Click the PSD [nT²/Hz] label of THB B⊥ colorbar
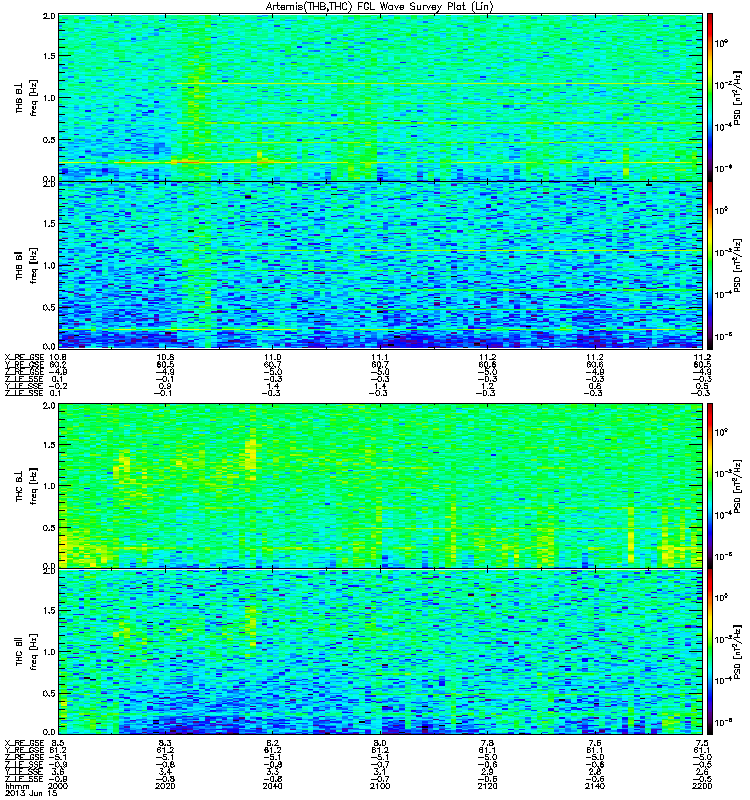The width and height of the screenshot is (750, 800). pyautogui.click(x=738, y=97)
